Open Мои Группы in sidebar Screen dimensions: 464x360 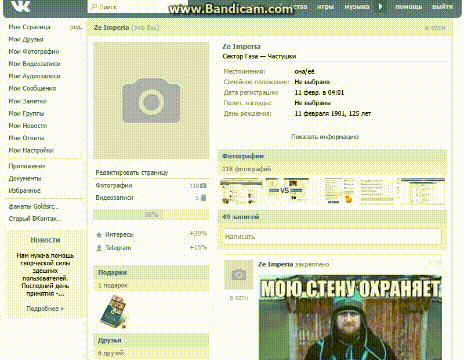point(26,113)
